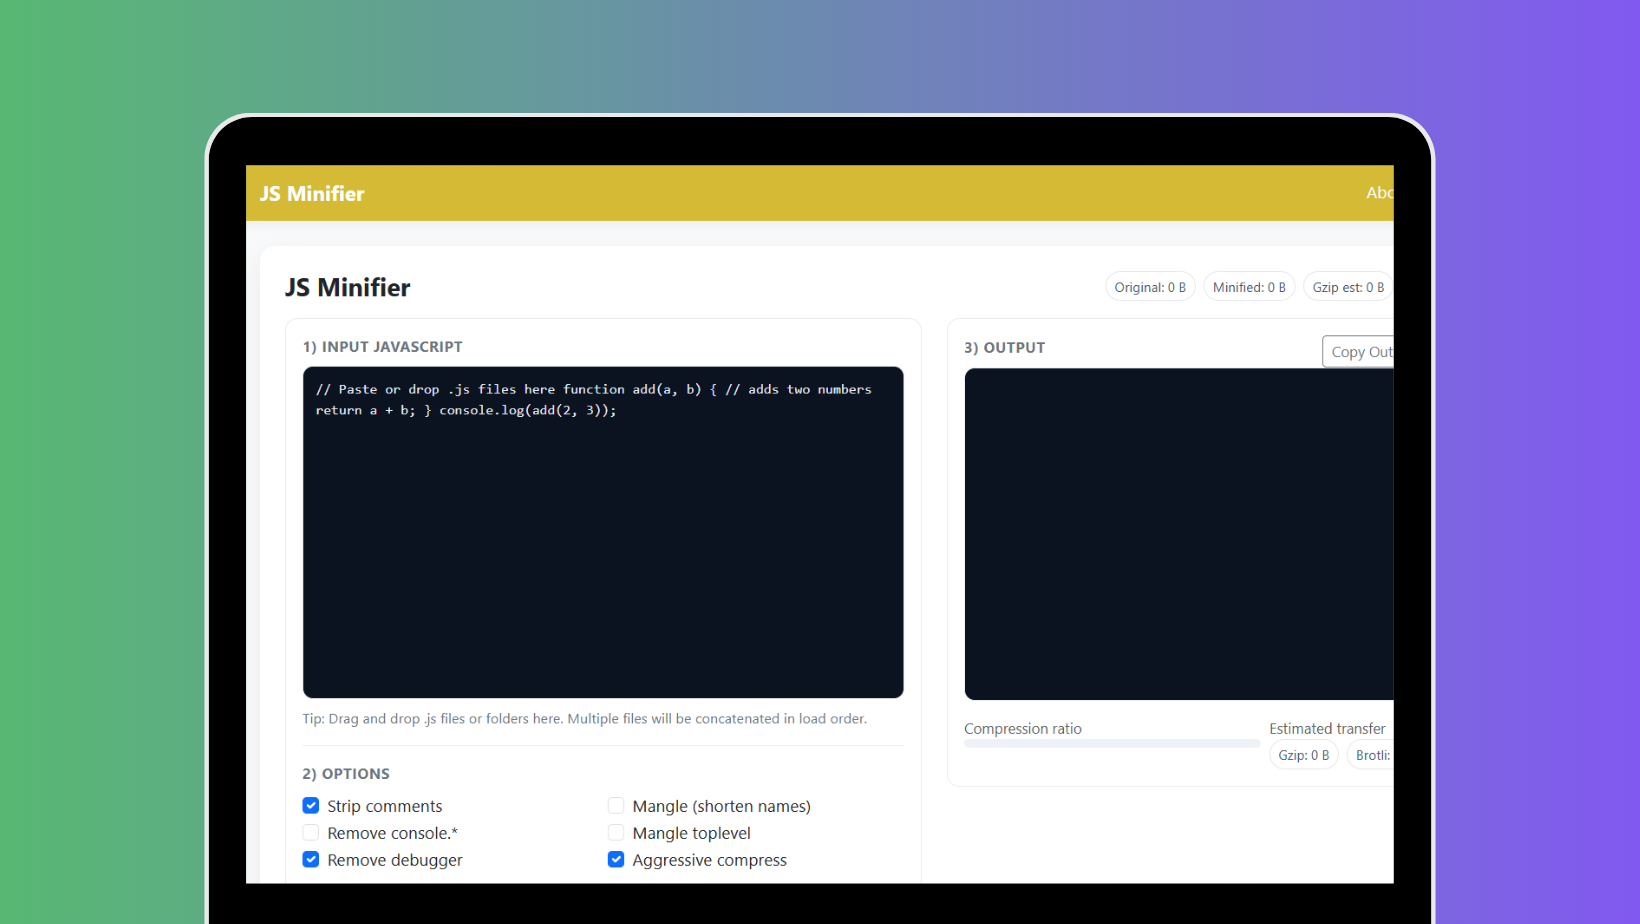This screenshot has width=1640, height=924.
Task: Click the "3) OUTPUT" section heading
Action: (x=1004, y=347)
